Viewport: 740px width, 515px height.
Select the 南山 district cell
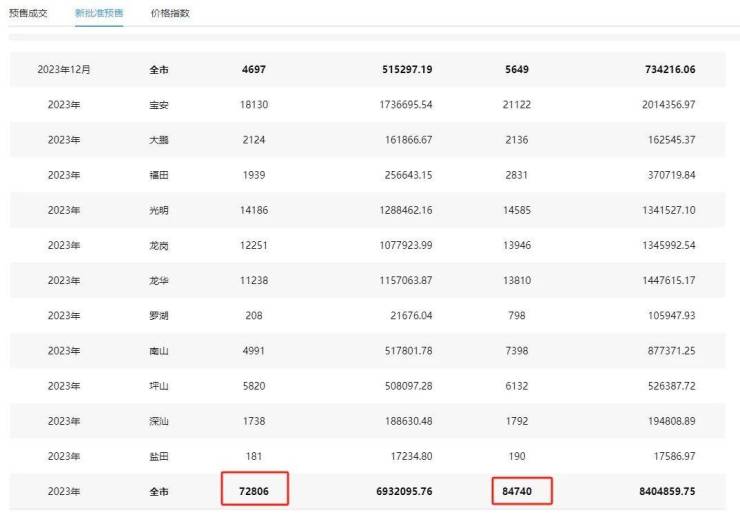pyautogui.click(x=159, y=351)
